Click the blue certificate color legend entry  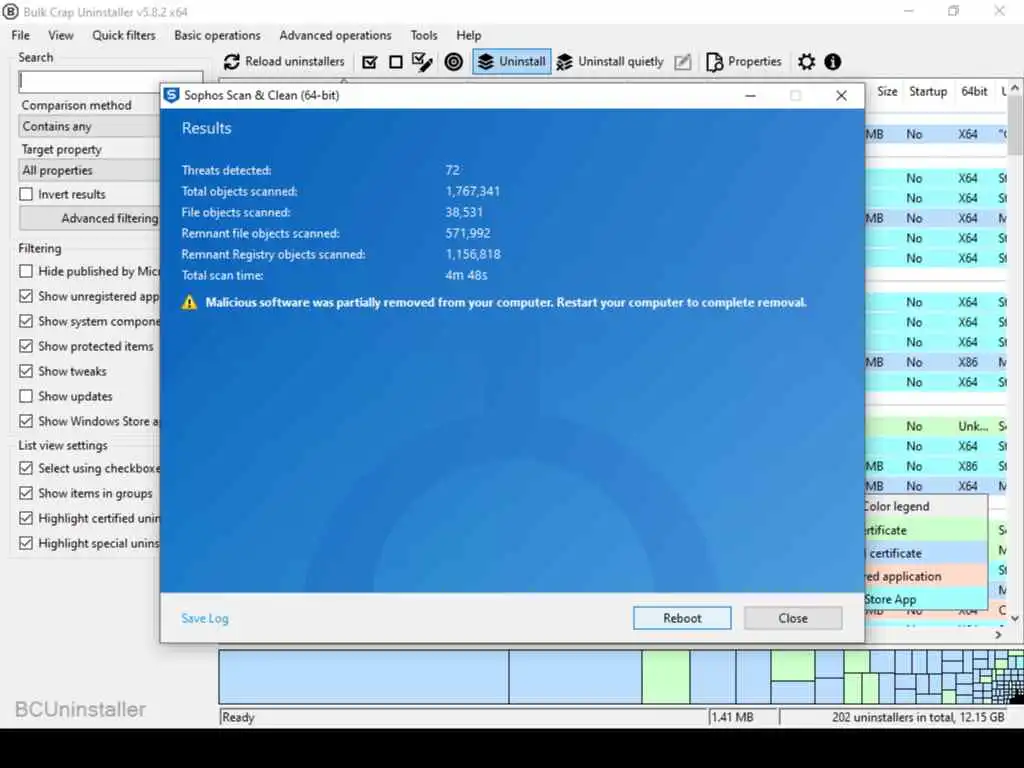pos(926,553)
